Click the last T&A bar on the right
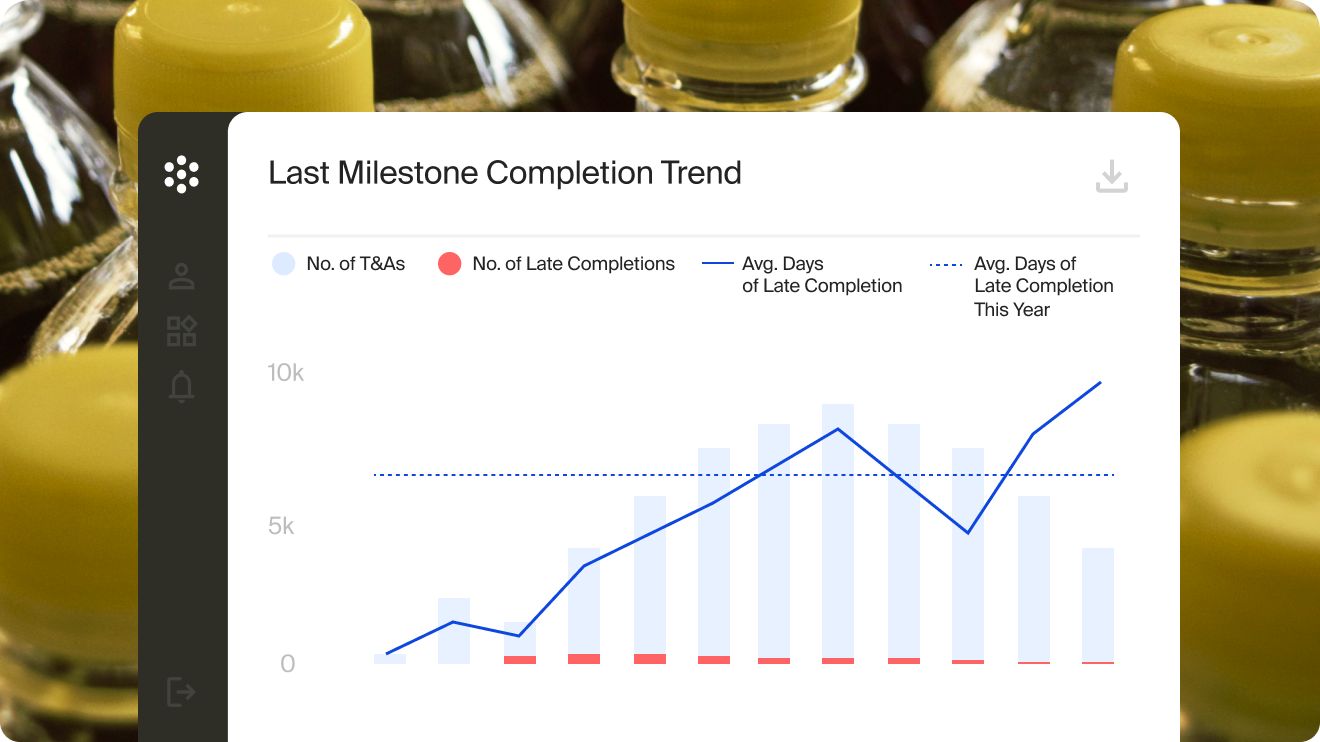Image resolution: width=1320 pixels, height=742 pixels. point(1098,603)
